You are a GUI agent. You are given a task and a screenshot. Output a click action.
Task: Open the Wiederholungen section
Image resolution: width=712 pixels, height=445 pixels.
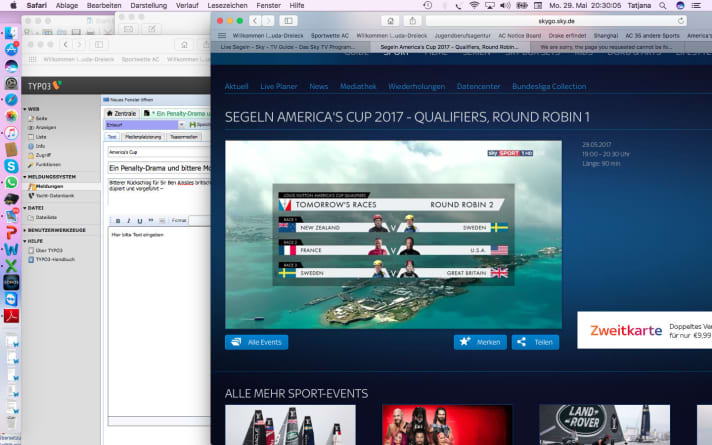(x=416, y=86)
